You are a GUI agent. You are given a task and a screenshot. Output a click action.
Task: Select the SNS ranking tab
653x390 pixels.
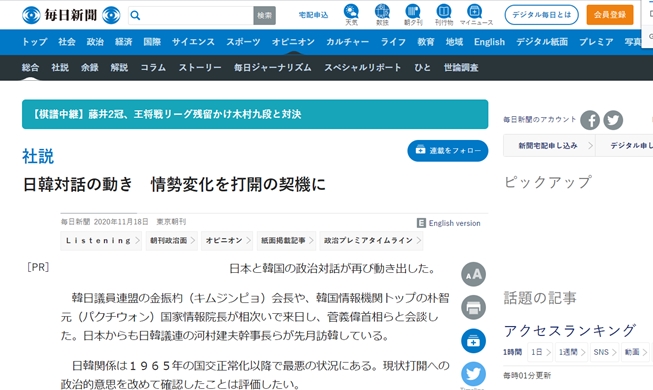coord(604,352)
